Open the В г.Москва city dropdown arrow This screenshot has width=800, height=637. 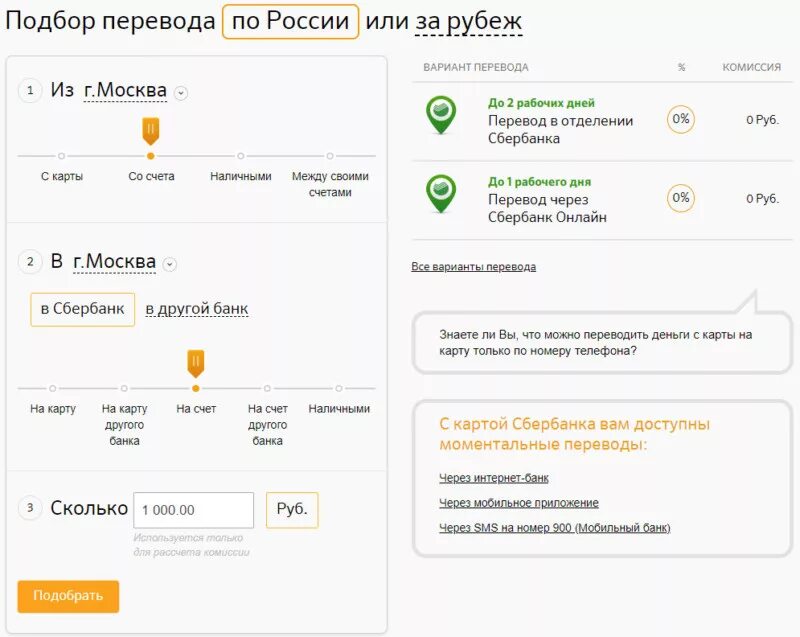pyautogui.click(x=169, y=264)
